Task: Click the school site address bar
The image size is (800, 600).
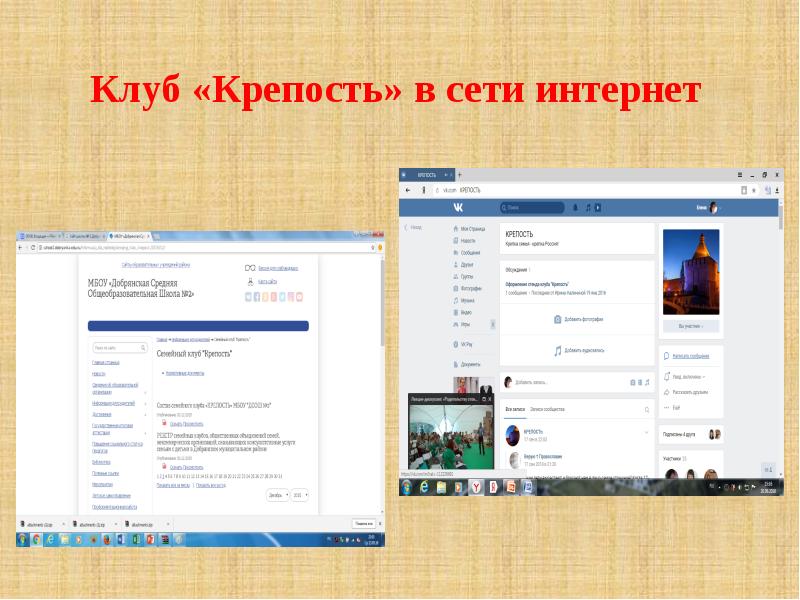Action: pos(204,247)
